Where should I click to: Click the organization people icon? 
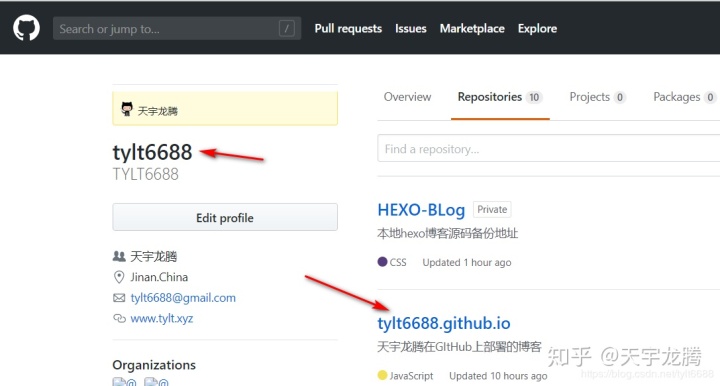tap(119, 256)
